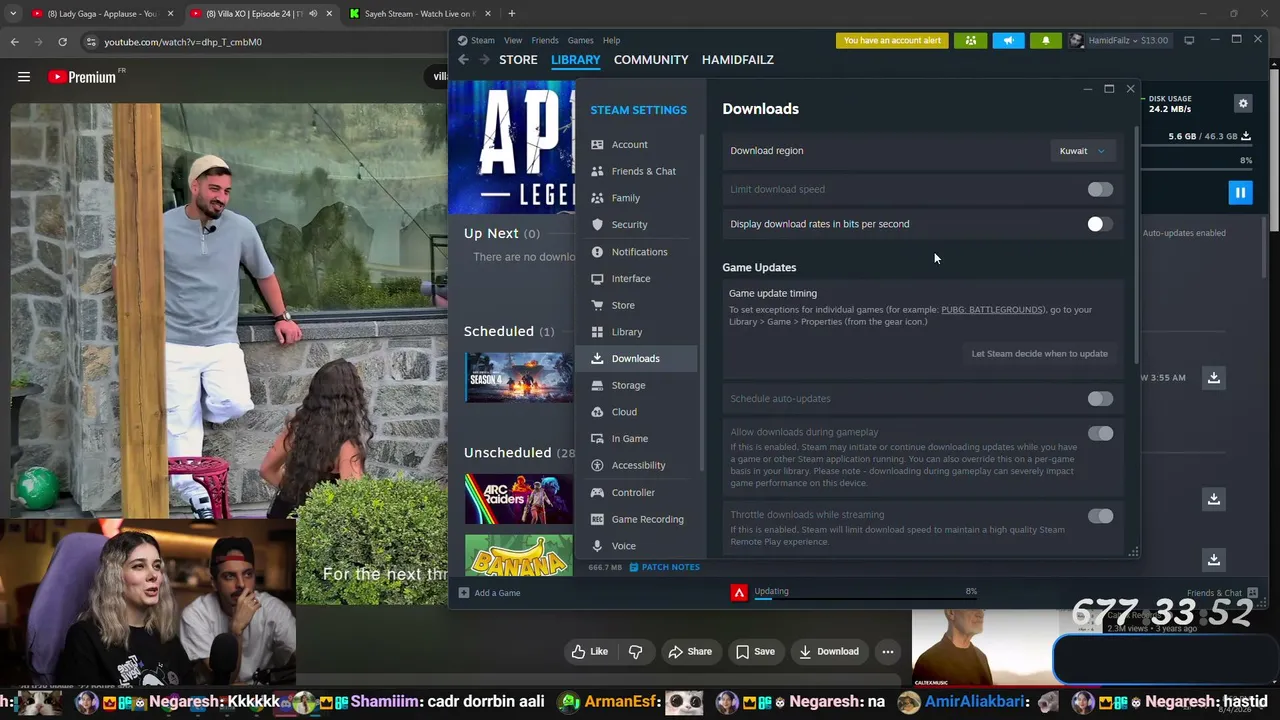Pause the current Steam download
Screen dimensions: 1280x720
click(x=1240, y=193)
